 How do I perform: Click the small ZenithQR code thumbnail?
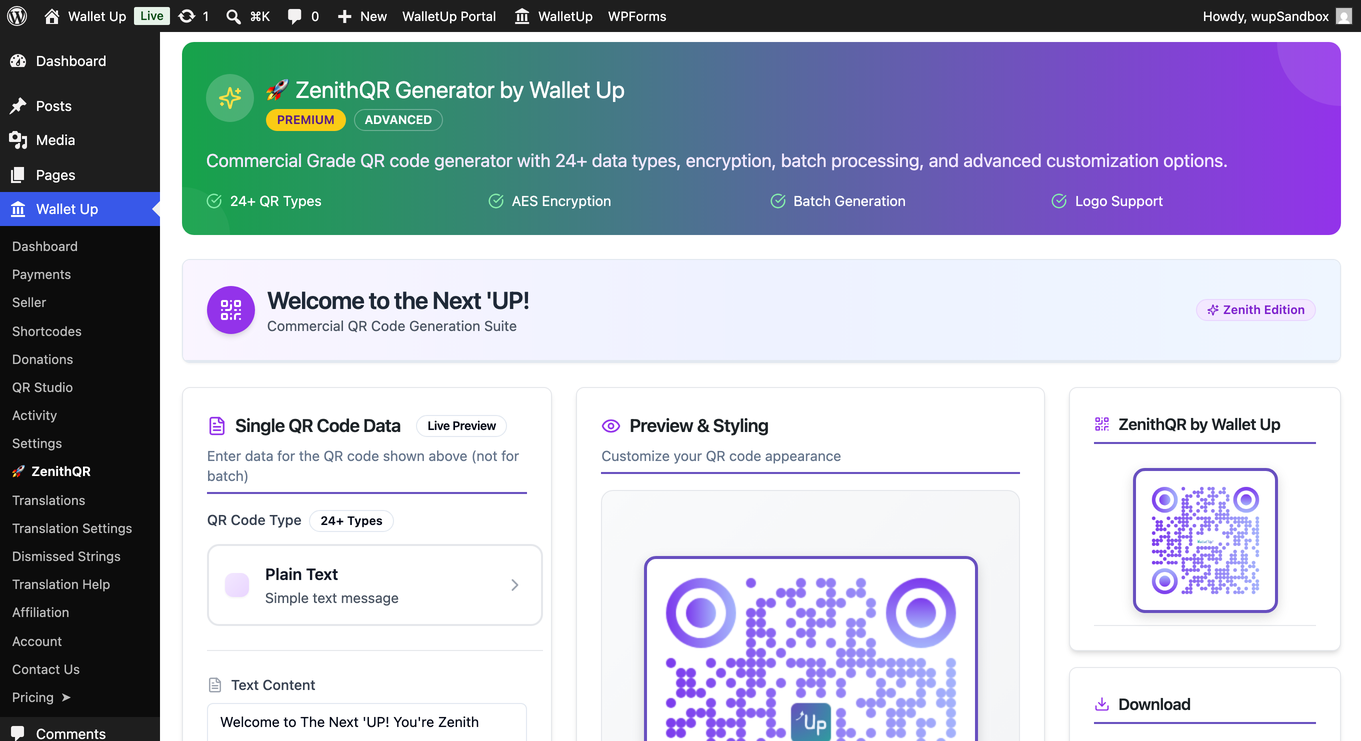1205,540
